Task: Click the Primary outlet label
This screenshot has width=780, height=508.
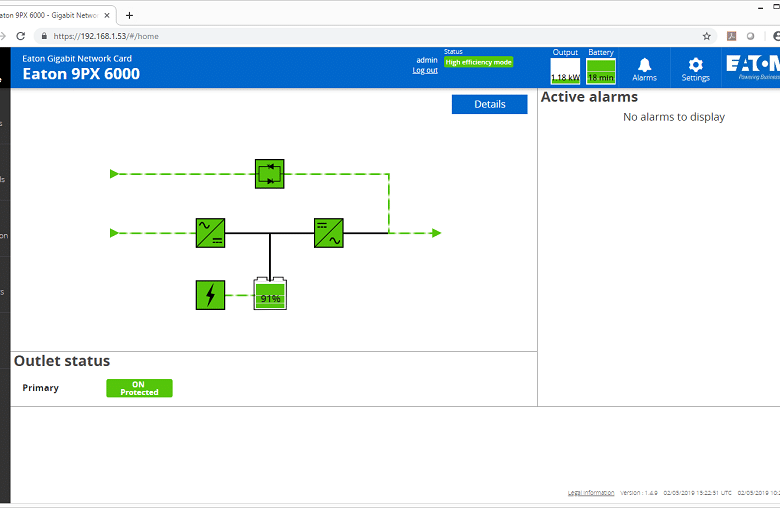Action: (40, 388)
